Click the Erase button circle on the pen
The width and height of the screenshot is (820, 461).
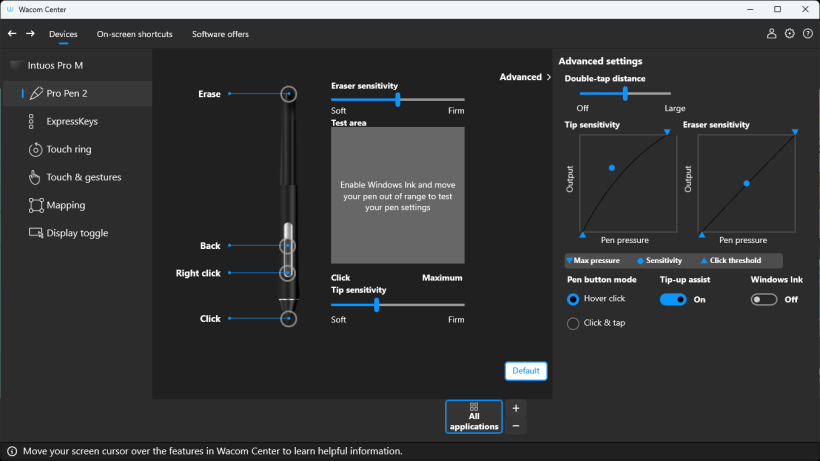click(289, 93)
